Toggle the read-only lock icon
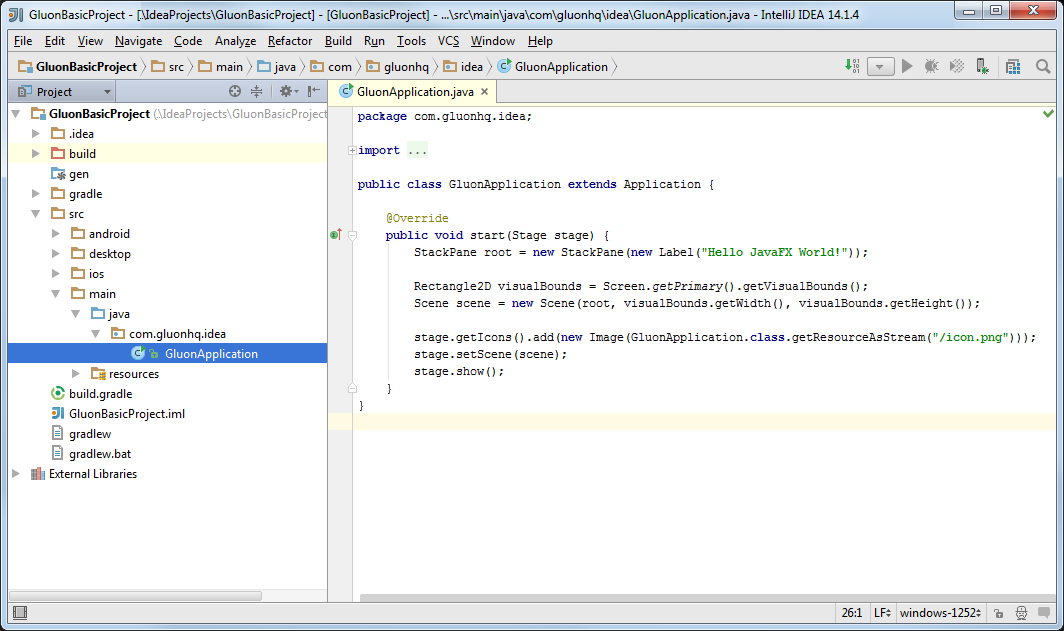 coord(999,613)
